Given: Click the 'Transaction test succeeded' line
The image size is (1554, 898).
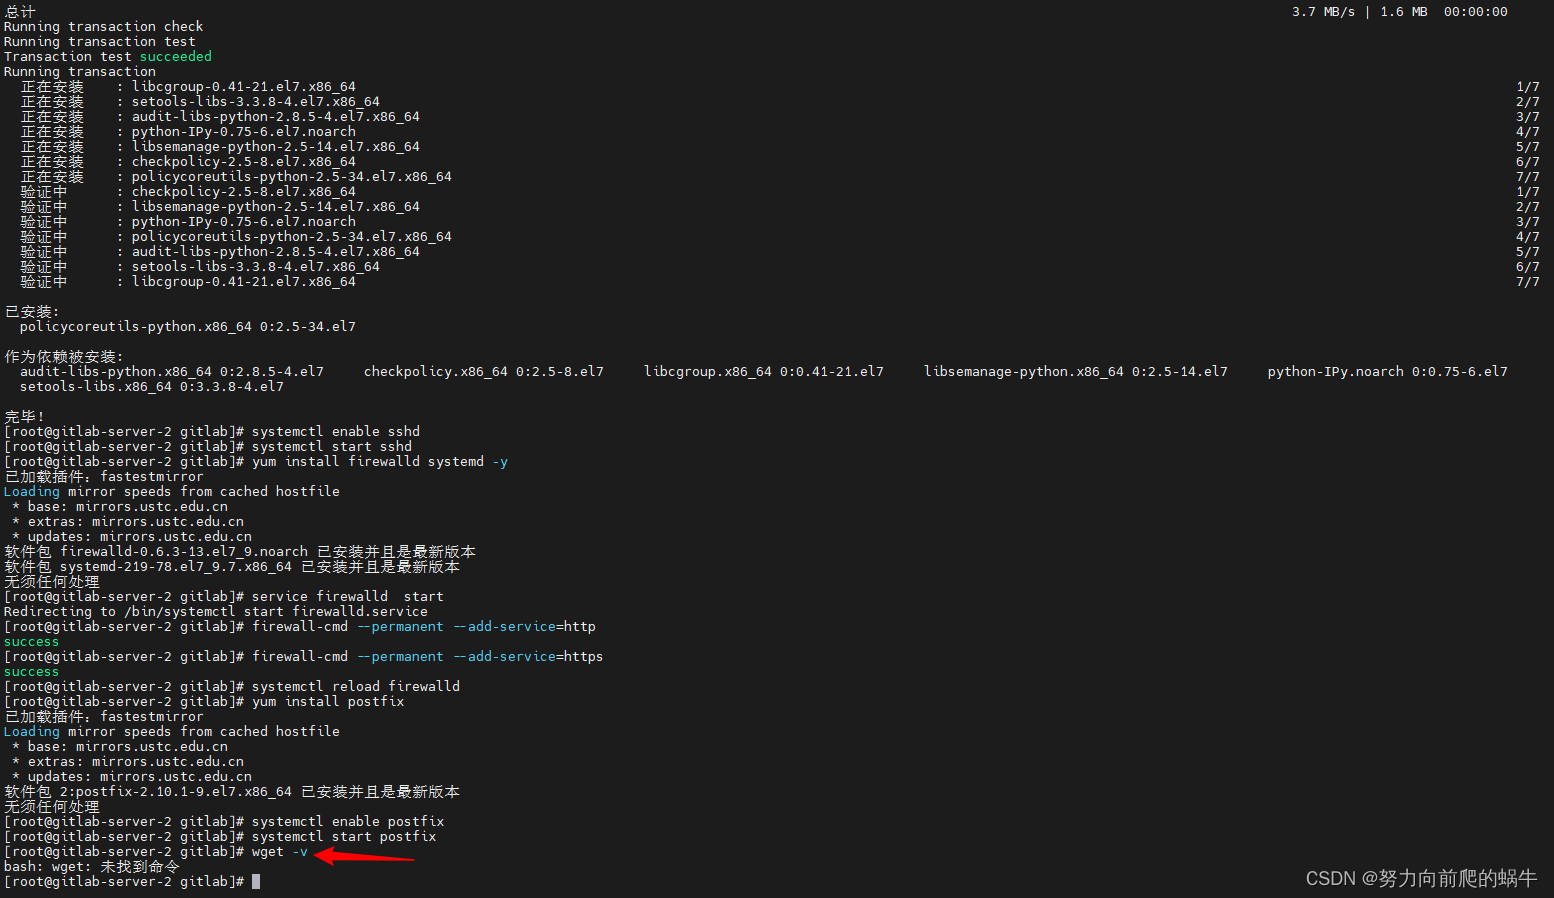Looking at the screenshot, I should 108,57.
